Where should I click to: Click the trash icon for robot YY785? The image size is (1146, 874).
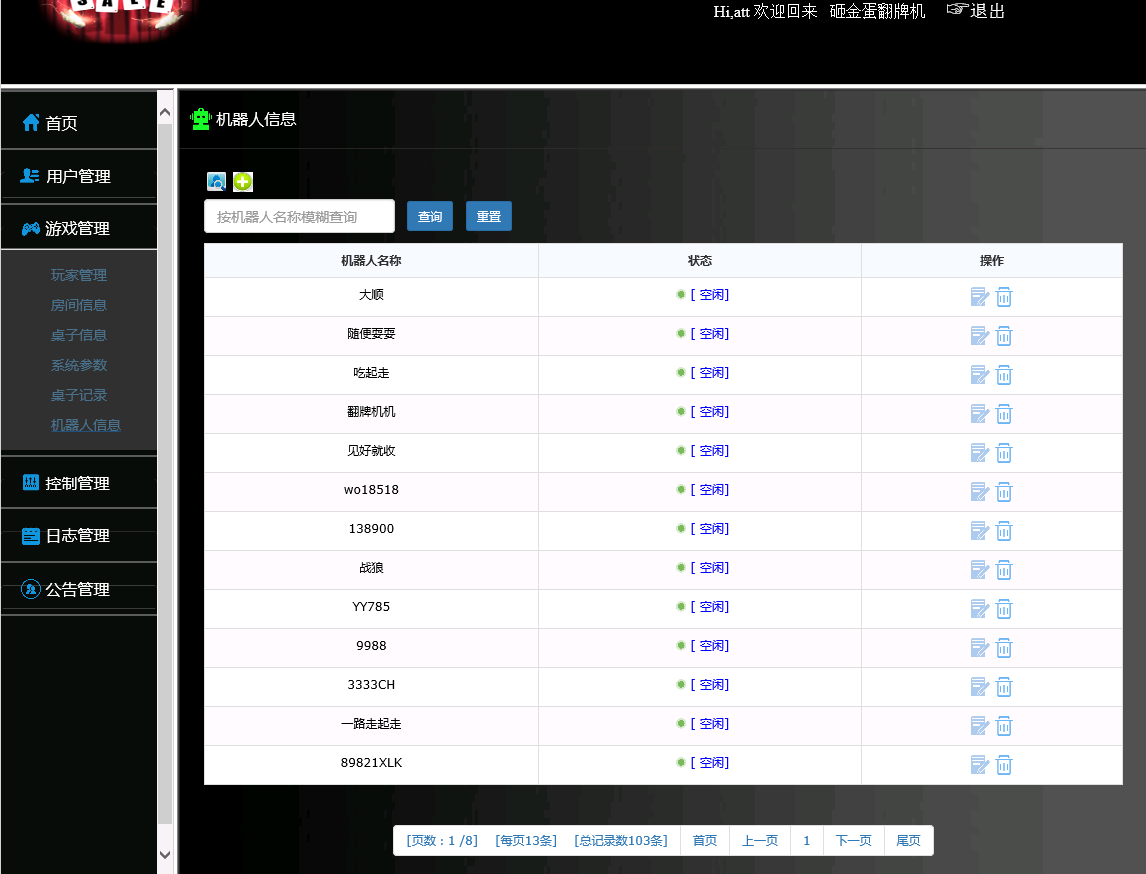point(1004,608)
